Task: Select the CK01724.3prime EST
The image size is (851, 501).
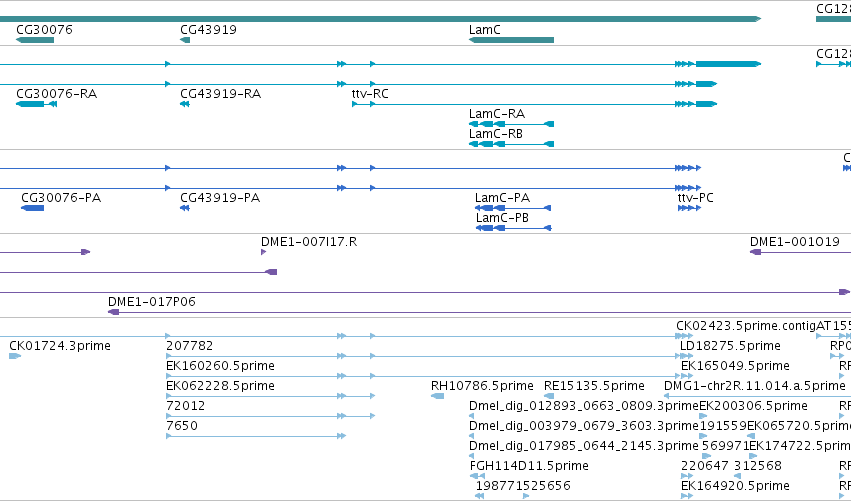Action: [15, 356]
